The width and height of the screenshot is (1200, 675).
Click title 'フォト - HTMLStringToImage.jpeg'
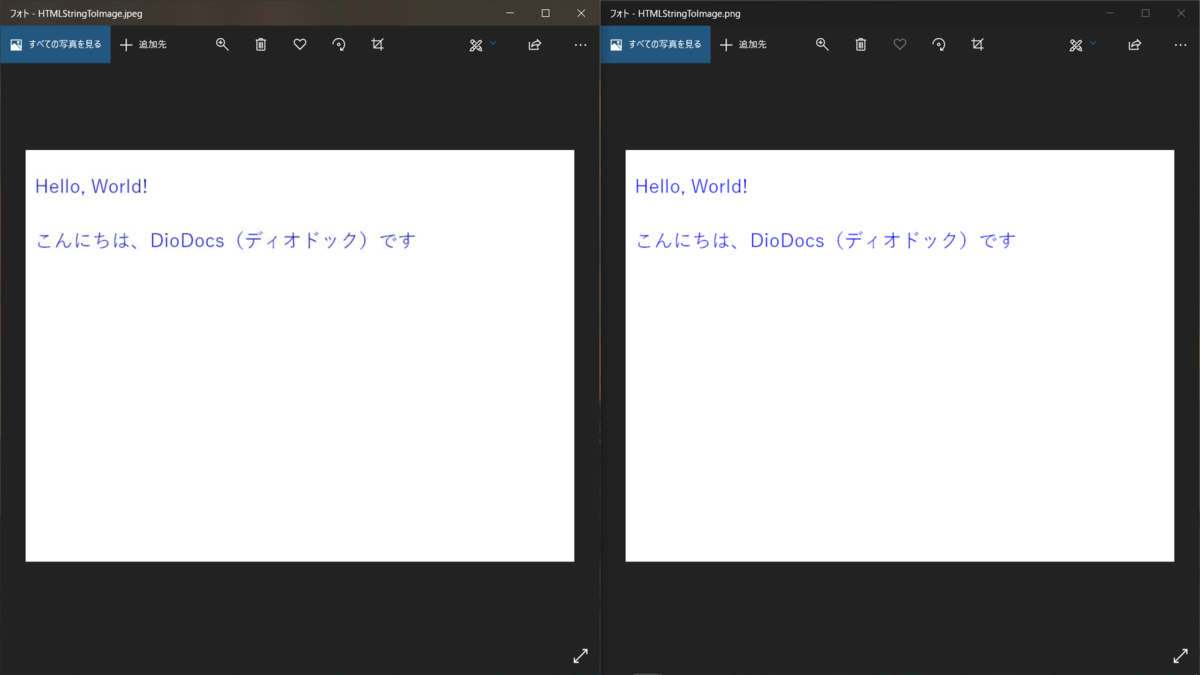pos(76,14)
